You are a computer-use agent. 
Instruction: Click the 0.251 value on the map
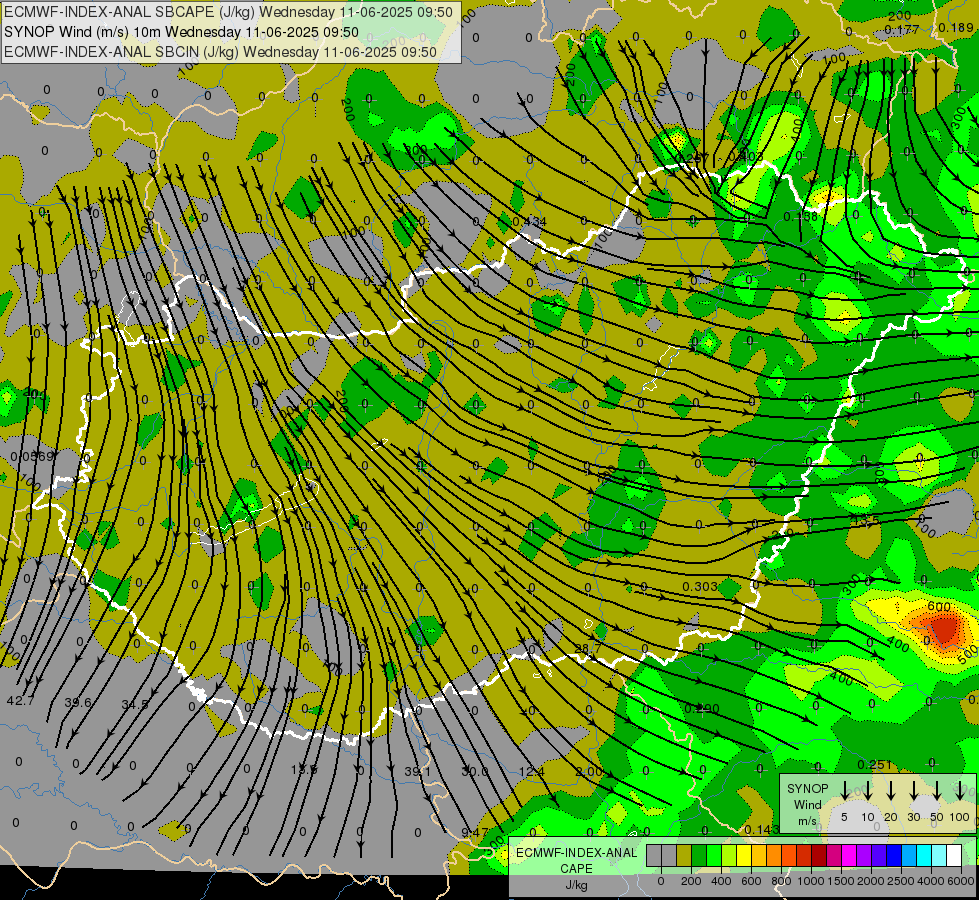click(875, 765)
